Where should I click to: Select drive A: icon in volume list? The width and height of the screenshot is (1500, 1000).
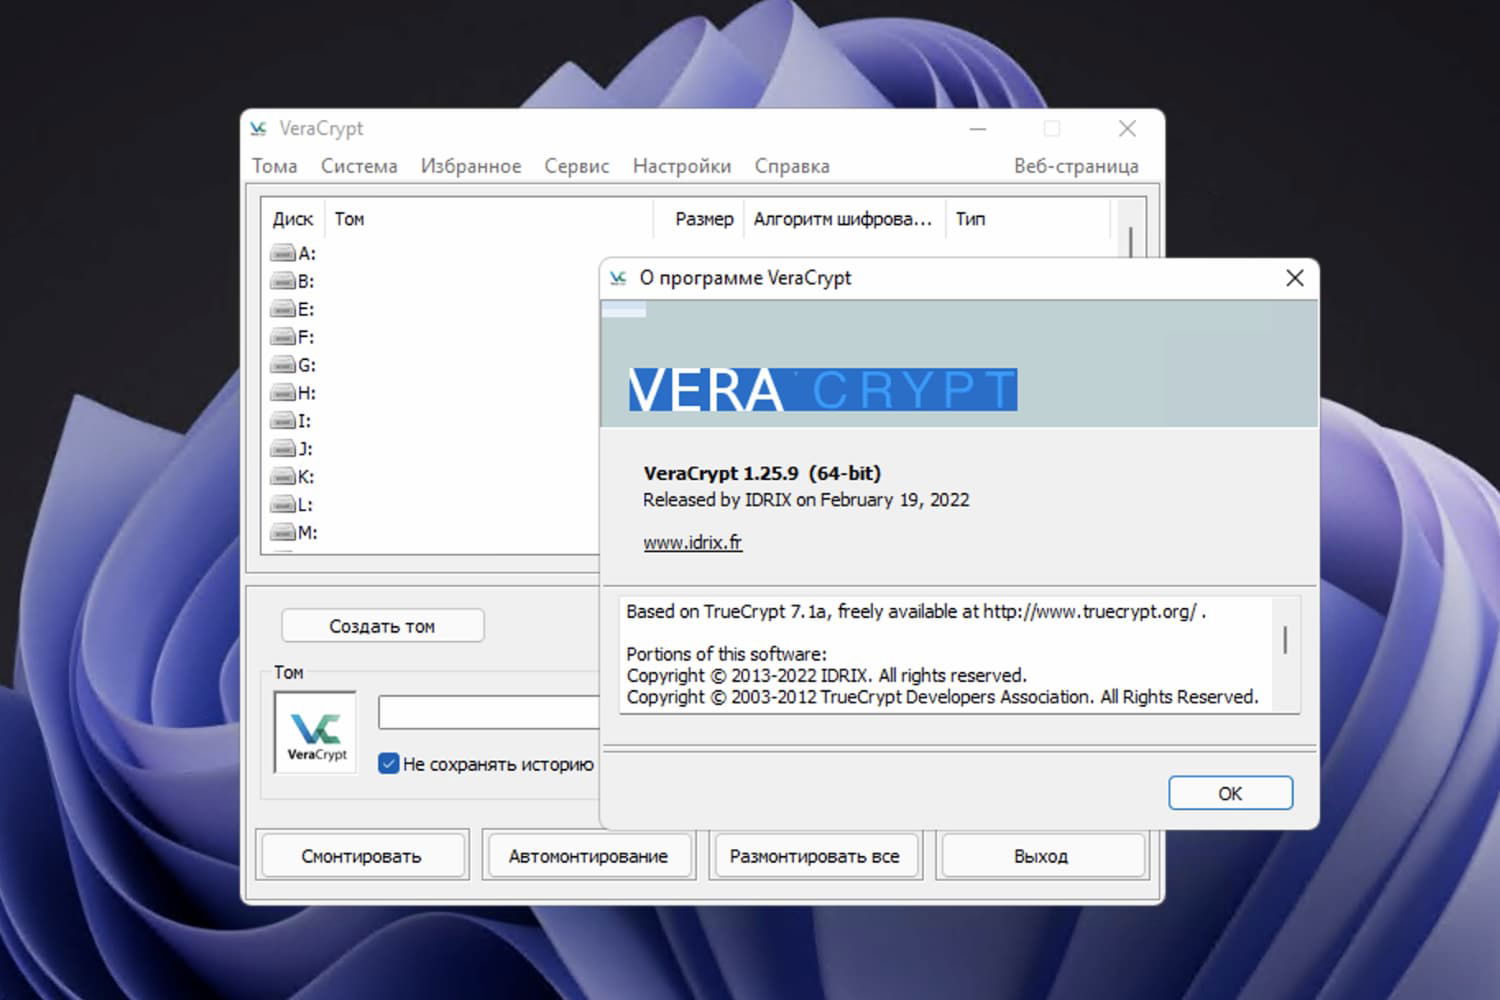(x=283, y=254)
